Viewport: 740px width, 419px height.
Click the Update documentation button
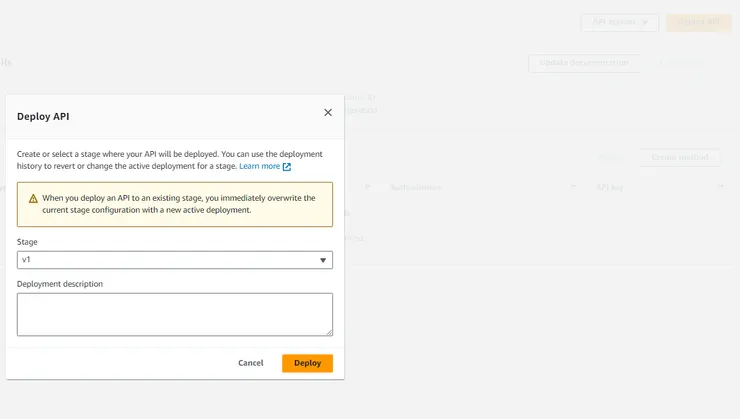(584, 62)
